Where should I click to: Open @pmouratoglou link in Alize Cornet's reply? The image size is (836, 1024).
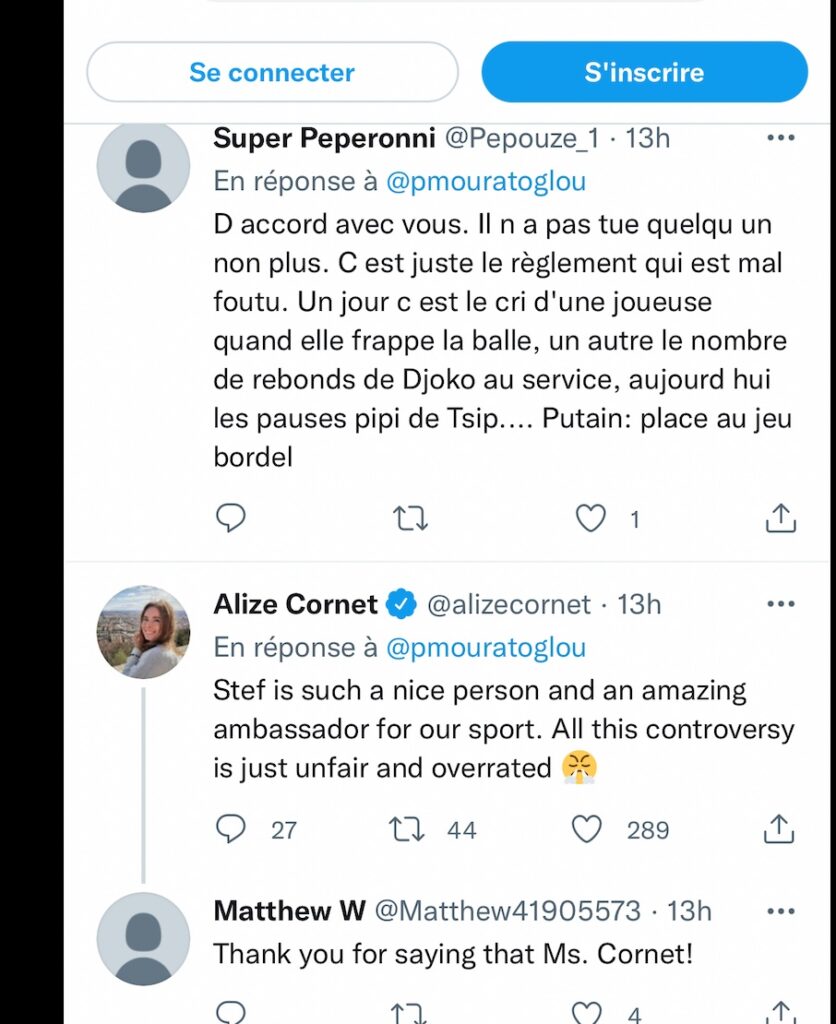(x=486, y=648)
